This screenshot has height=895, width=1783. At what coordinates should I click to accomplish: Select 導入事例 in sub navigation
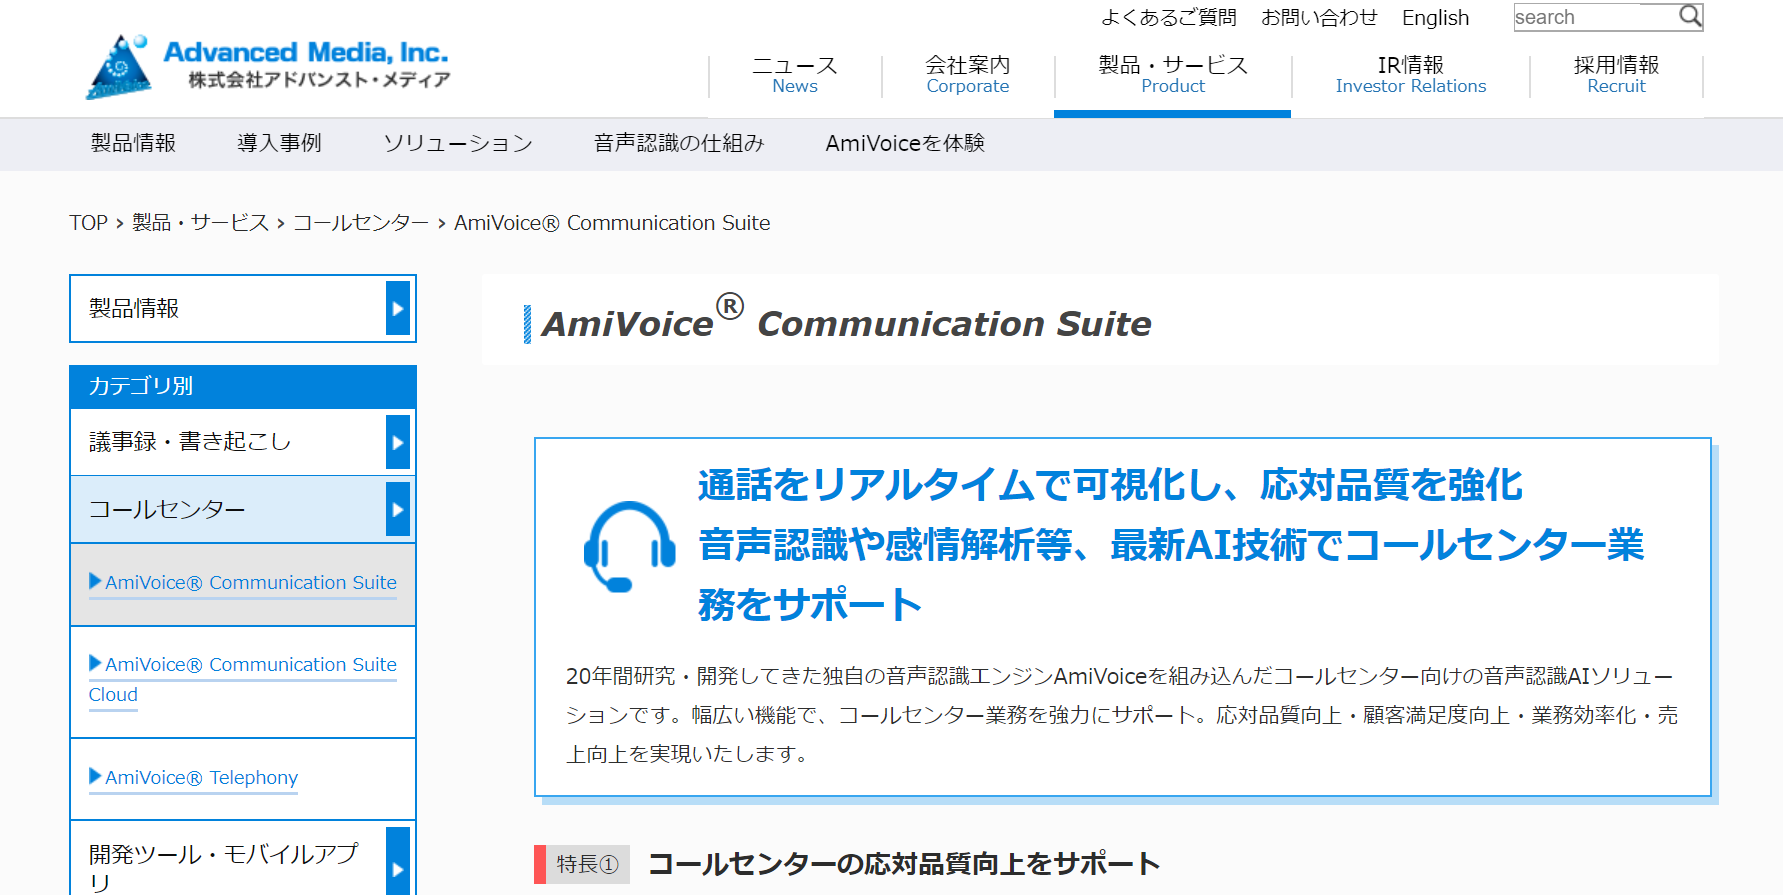tap(279, 143)
